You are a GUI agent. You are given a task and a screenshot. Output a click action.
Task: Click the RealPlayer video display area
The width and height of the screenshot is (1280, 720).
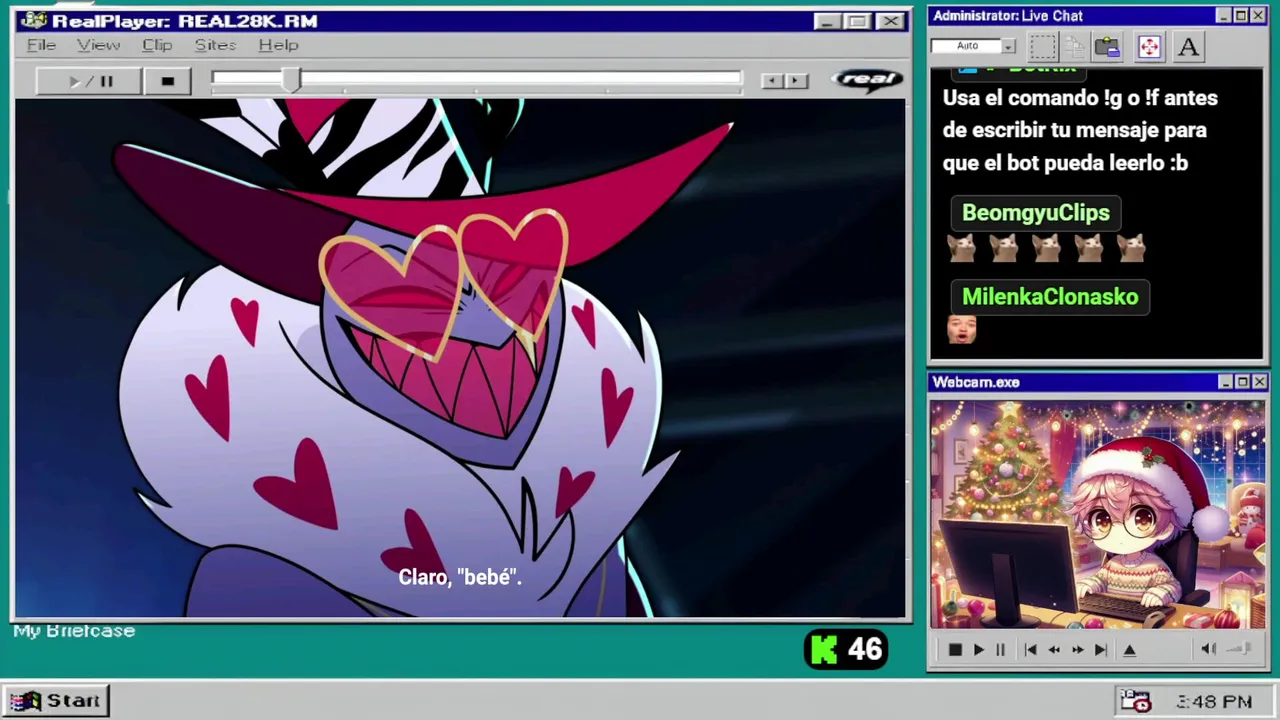coord(460,358)
